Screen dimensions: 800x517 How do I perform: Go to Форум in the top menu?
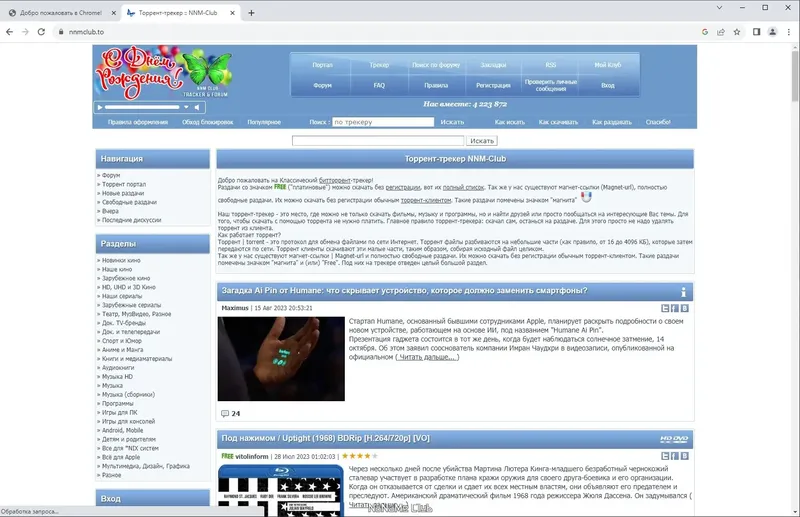click(322, 85)
